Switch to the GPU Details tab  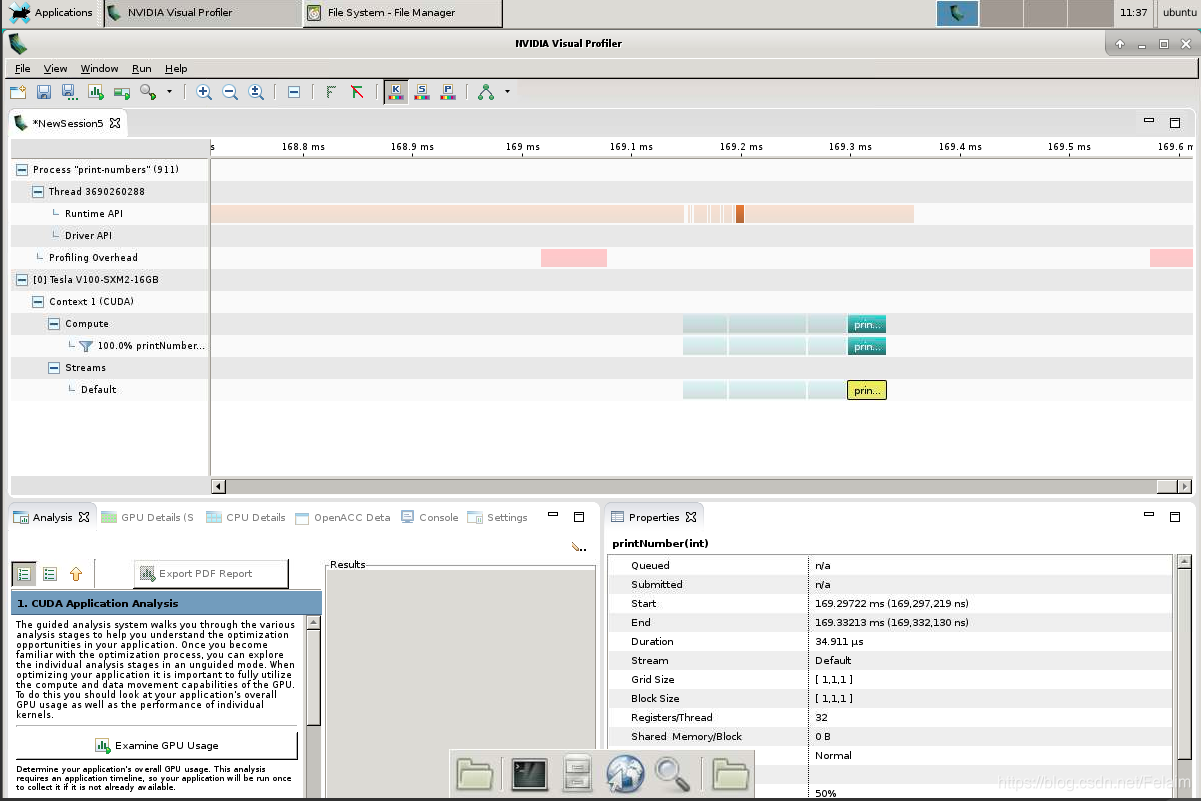coord(148,518)
